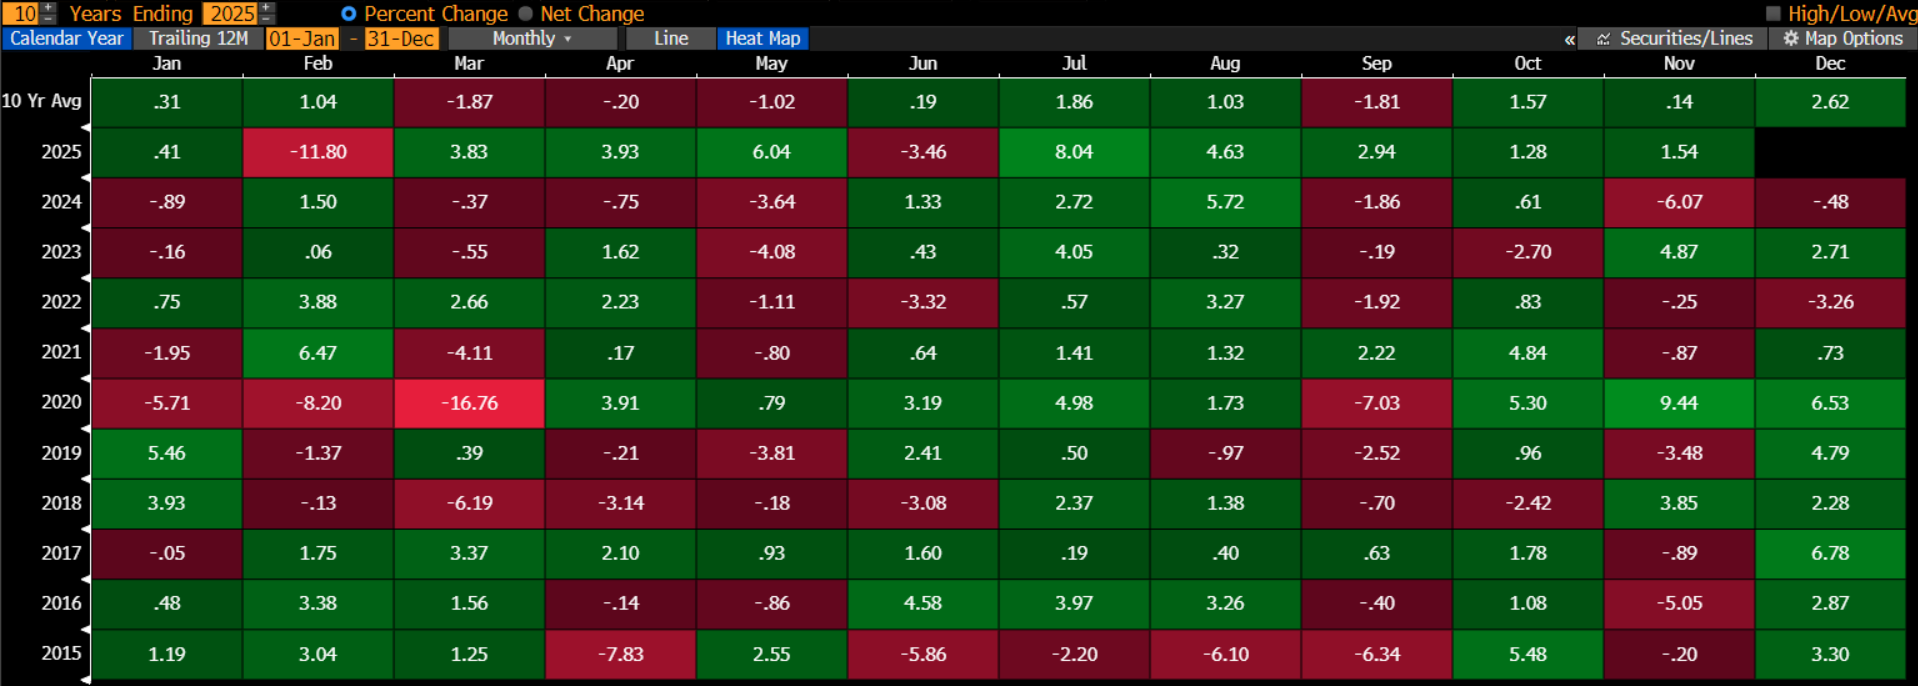The image size is (1918, 686).
Task: Switch to the Trailing 12M tab
Action: click(x=198, y=39)
